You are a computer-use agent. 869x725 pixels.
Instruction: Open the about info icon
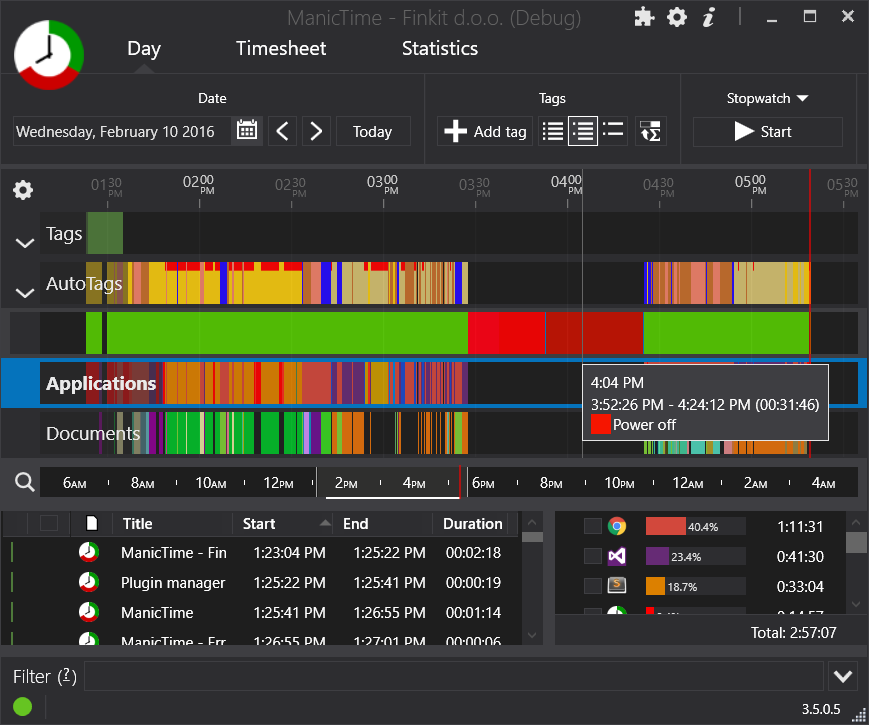click(708, 17)
